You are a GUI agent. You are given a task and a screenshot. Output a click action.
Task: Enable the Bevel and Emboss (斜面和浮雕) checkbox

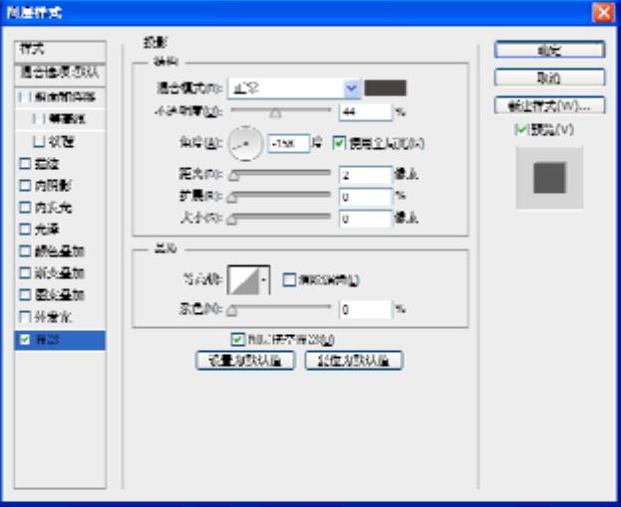tap(25, 97)
